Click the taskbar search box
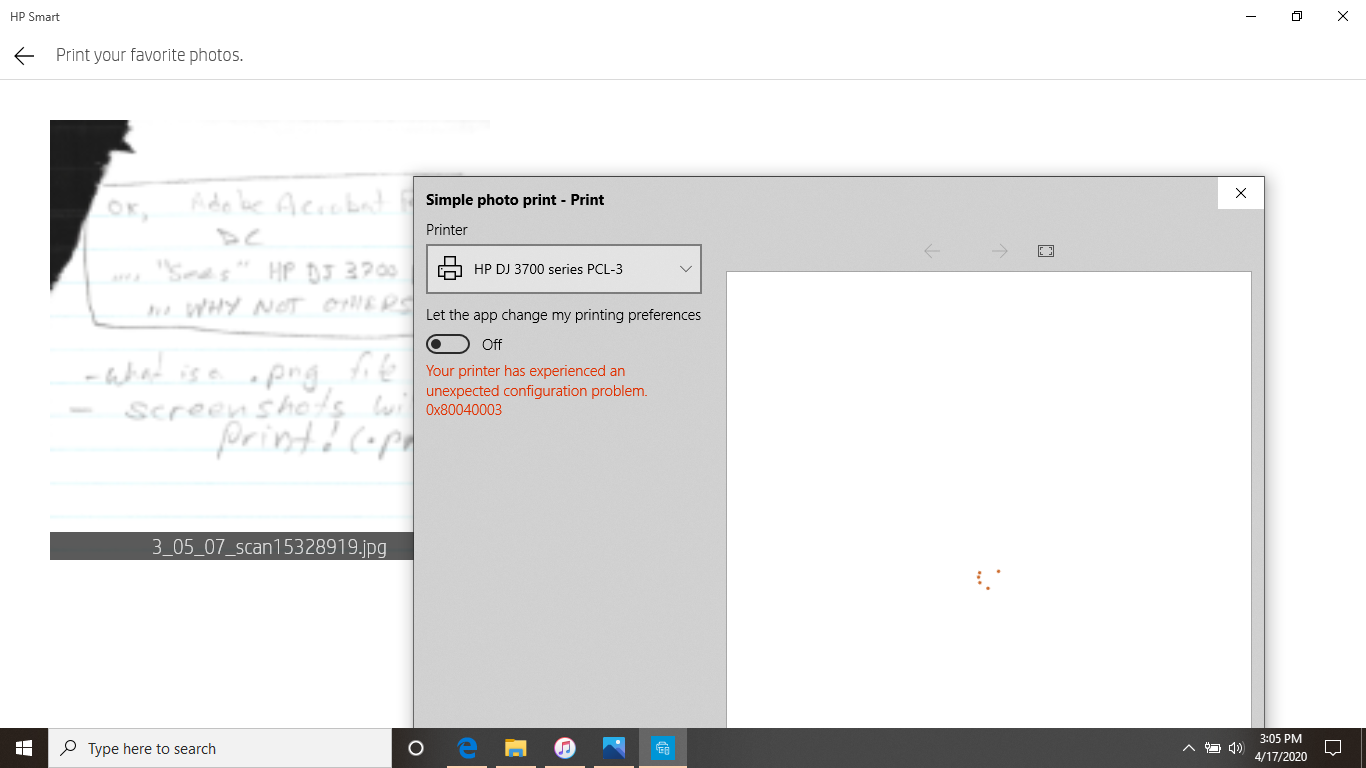The height and width of the screenshot is (768, 1366). point(220,748)
